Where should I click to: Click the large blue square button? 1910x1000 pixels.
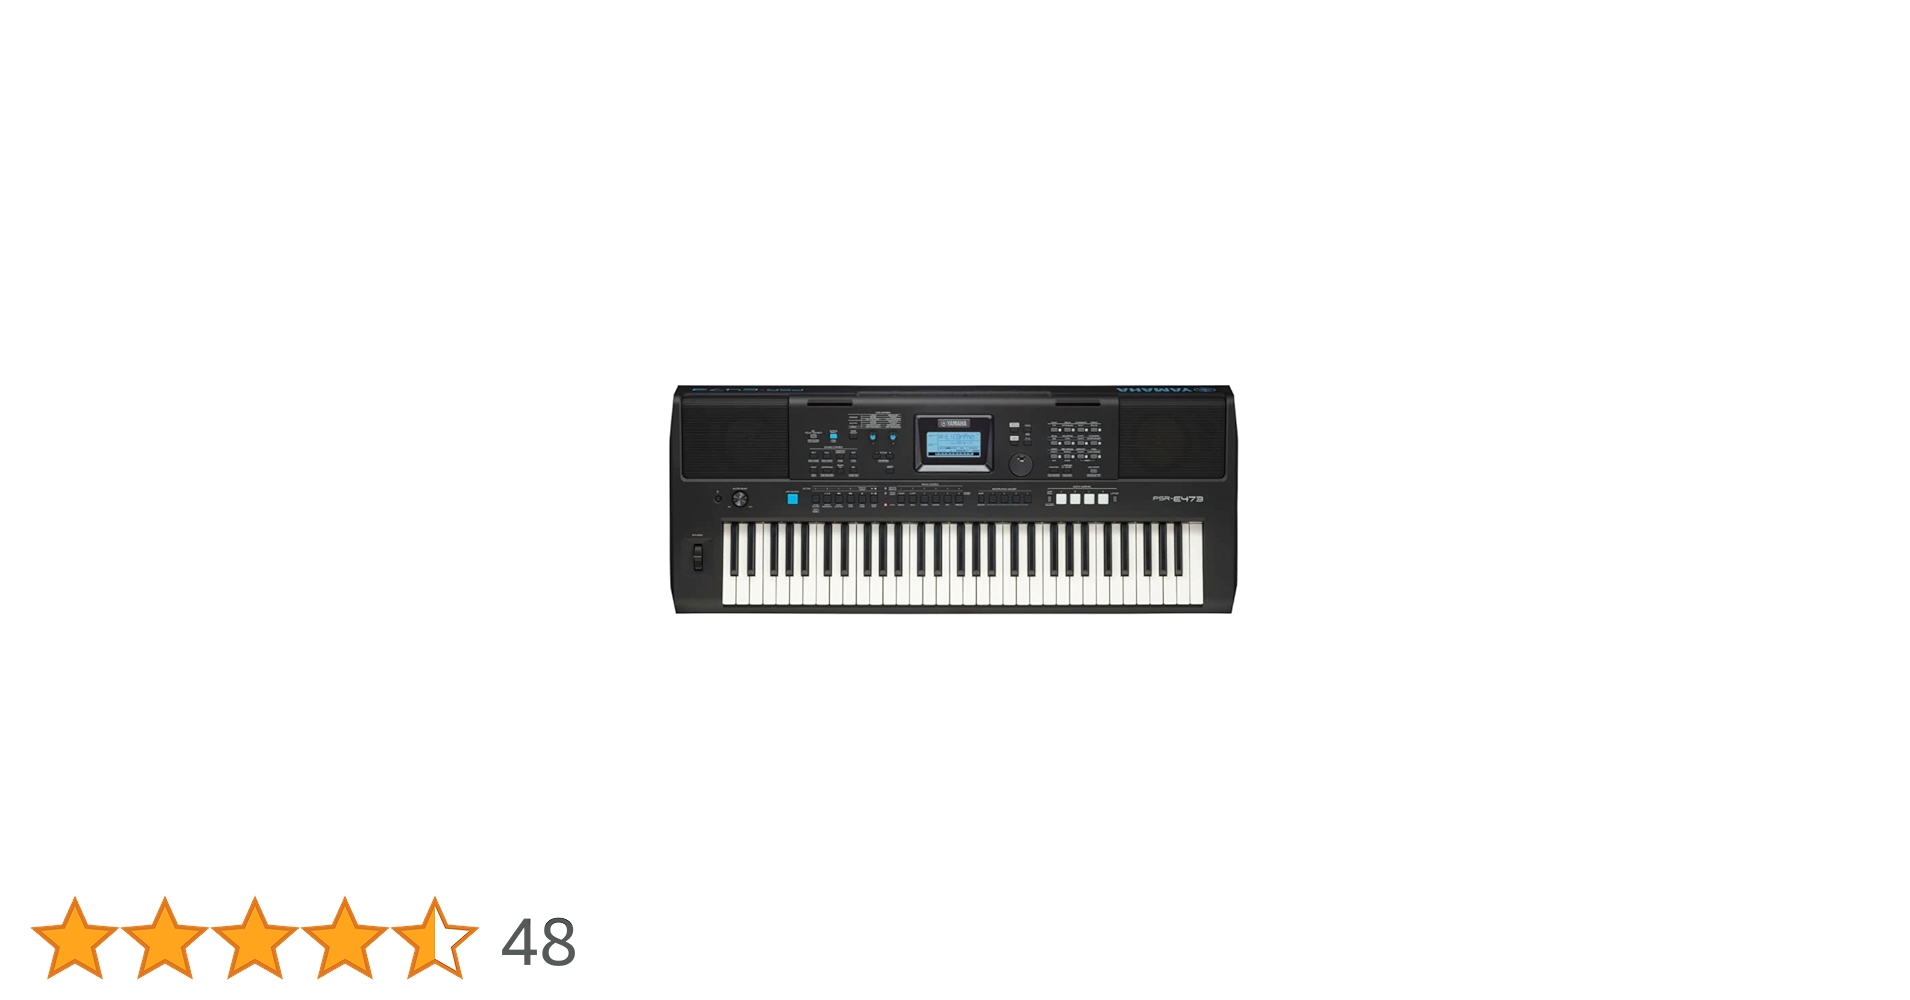792,498
